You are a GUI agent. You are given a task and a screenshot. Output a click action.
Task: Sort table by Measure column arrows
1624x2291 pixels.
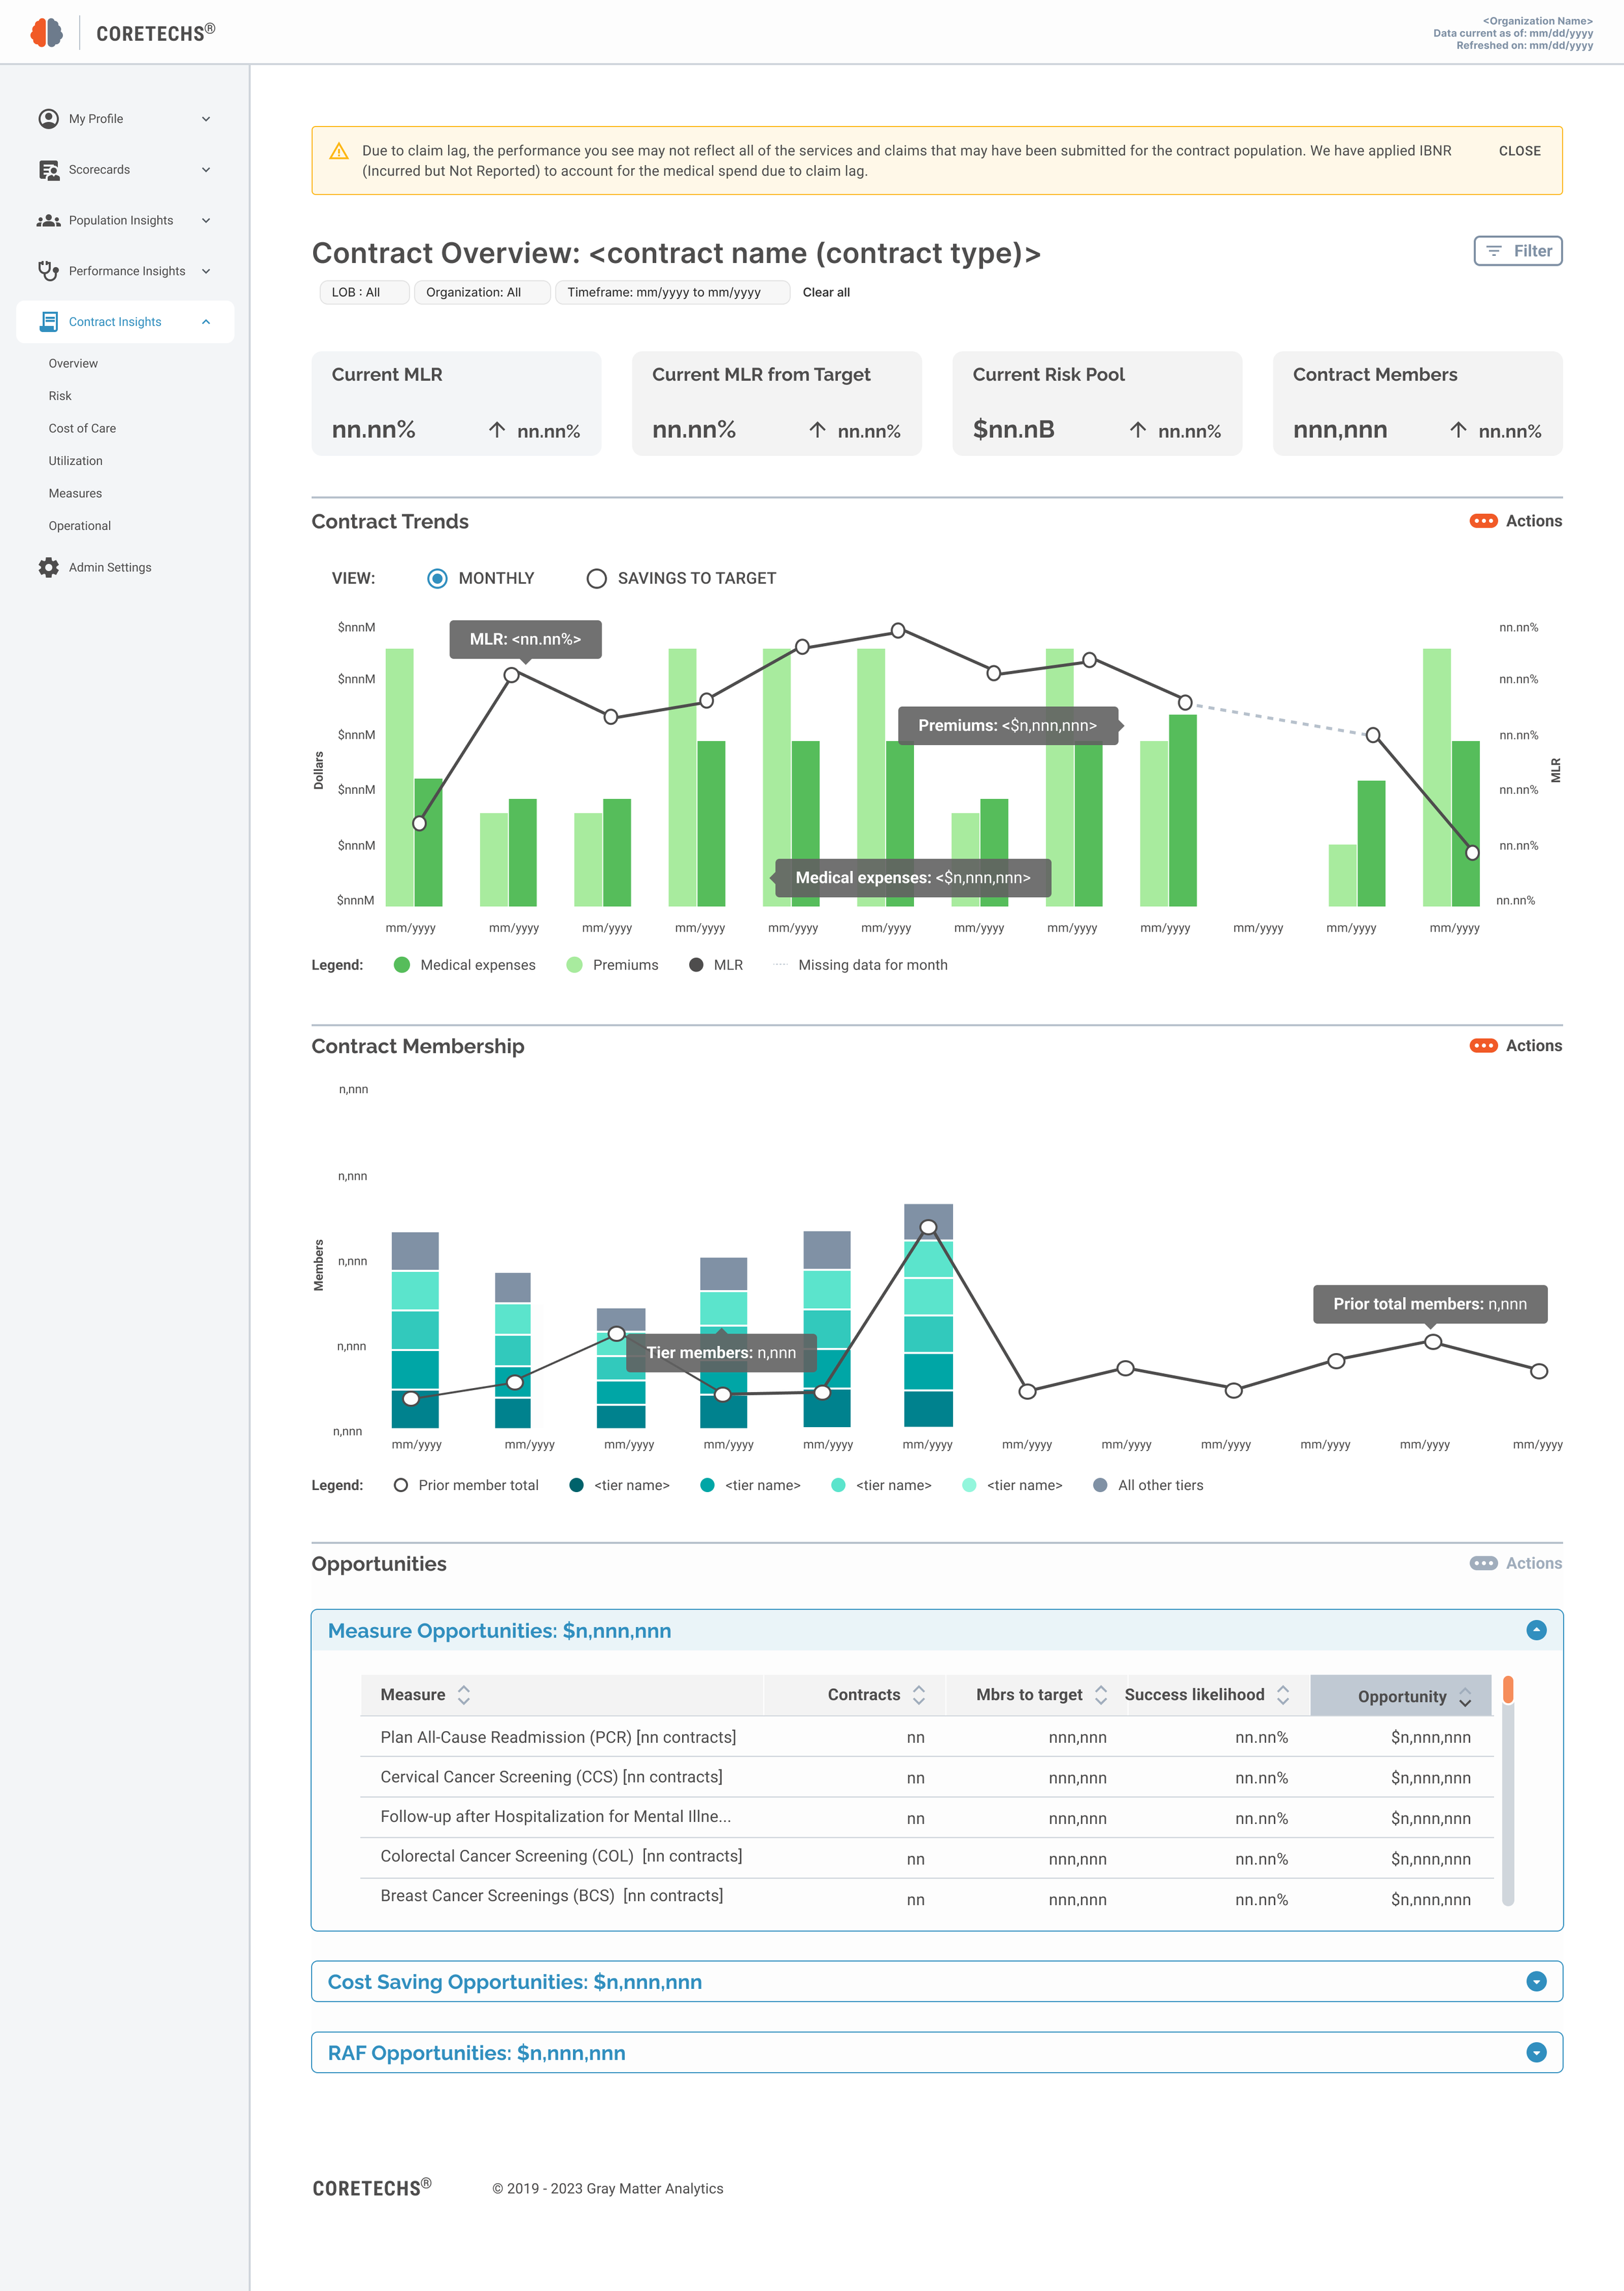point(464,1695)
